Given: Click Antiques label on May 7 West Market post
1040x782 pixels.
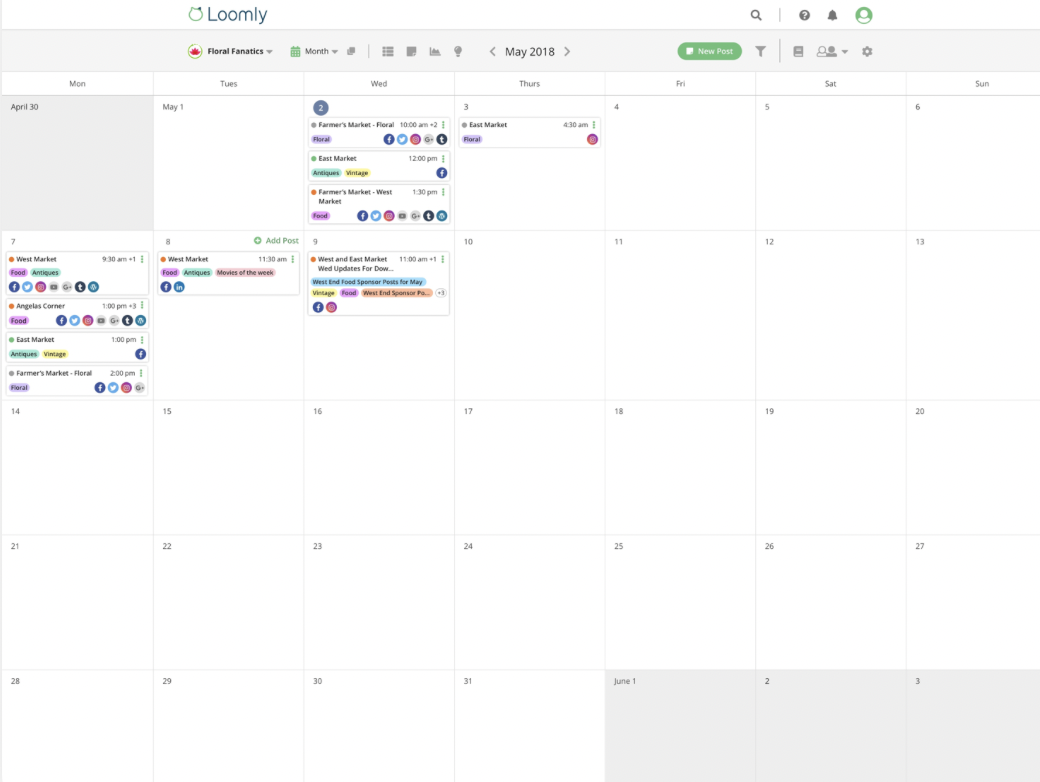Looking at the screenshot, I should [x=45, y=273].
